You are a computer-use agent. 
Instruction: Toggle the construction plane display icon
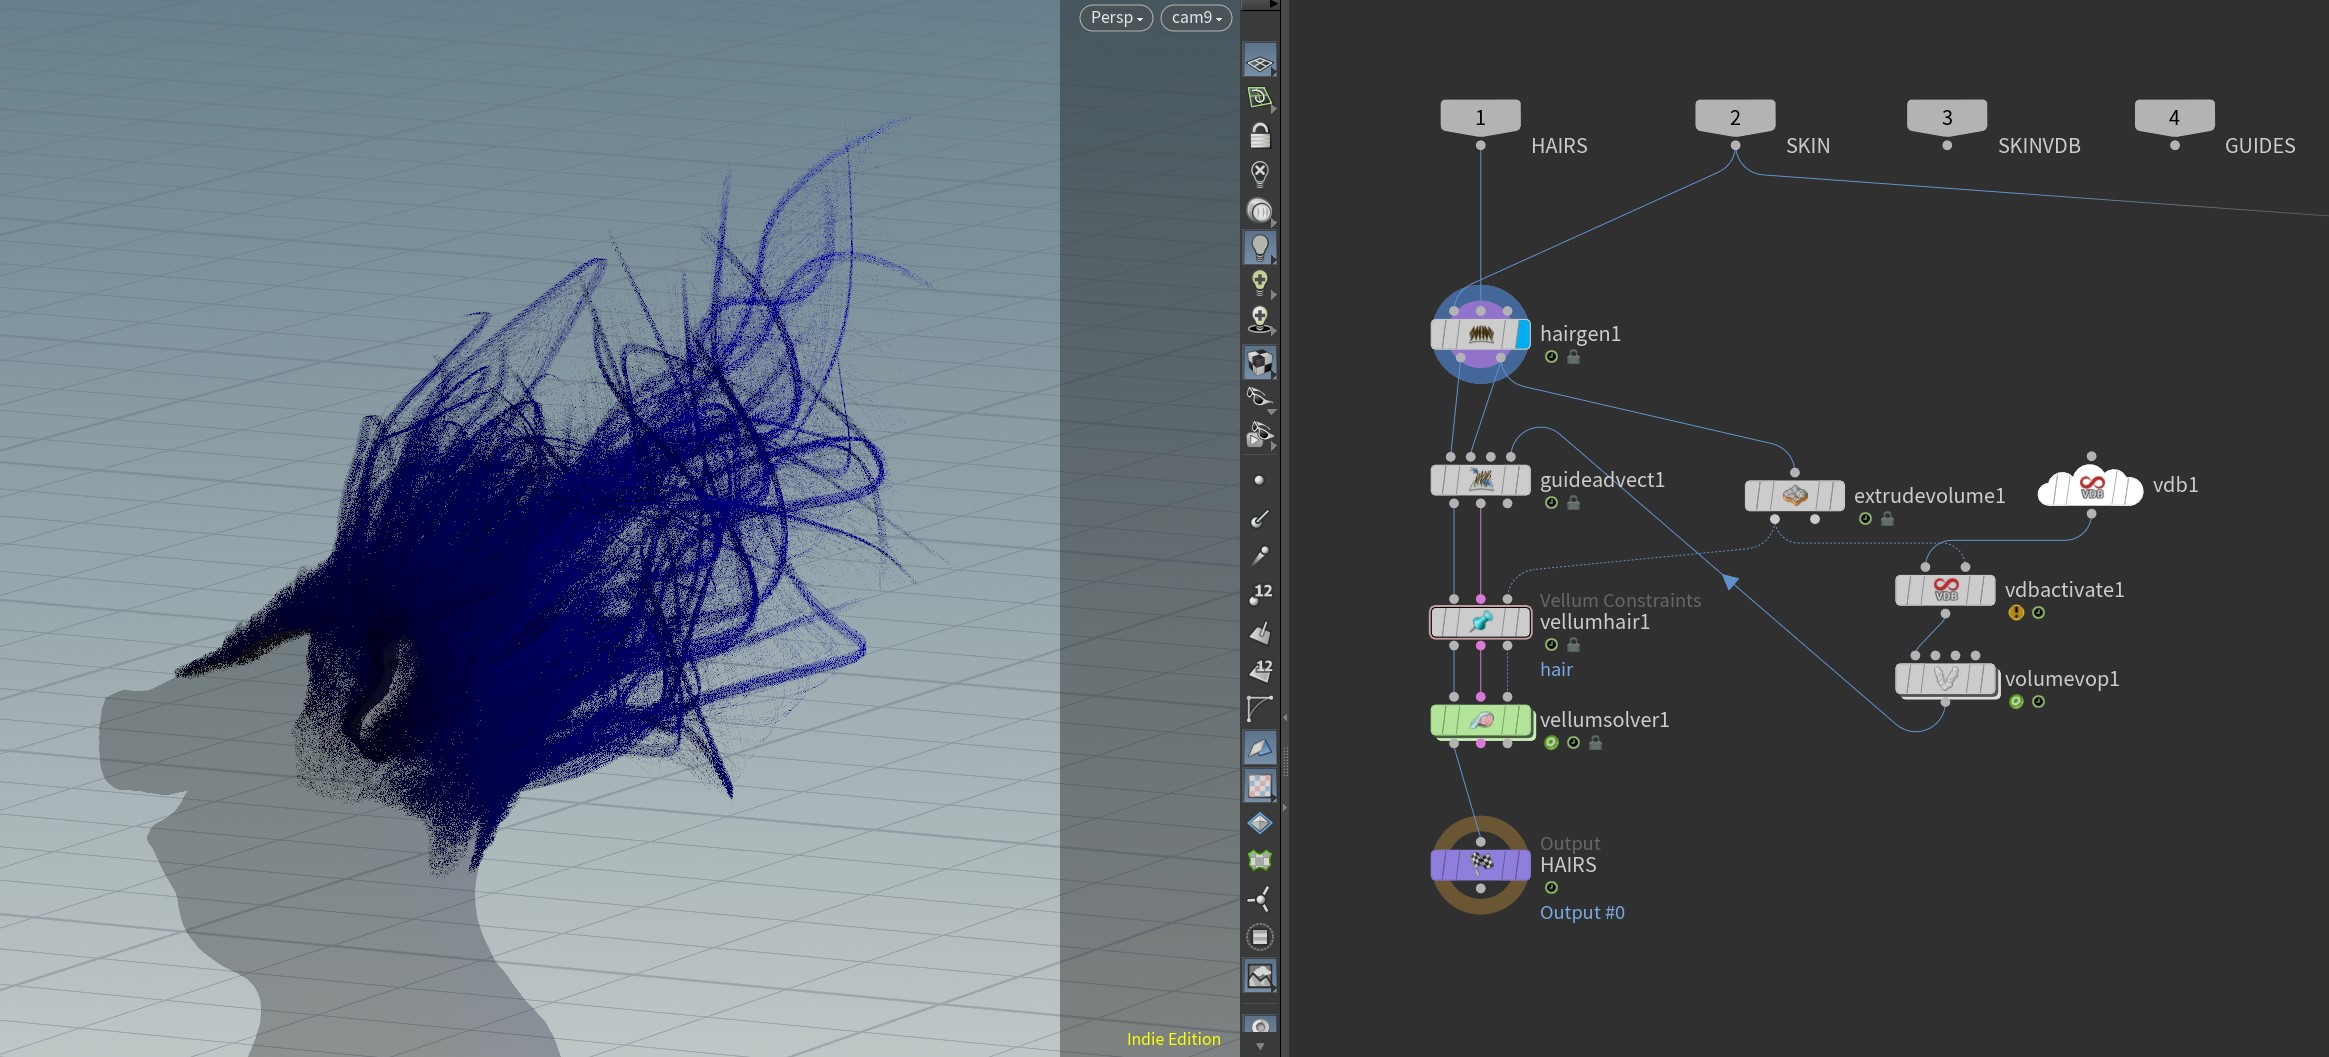click(1260, 60)
